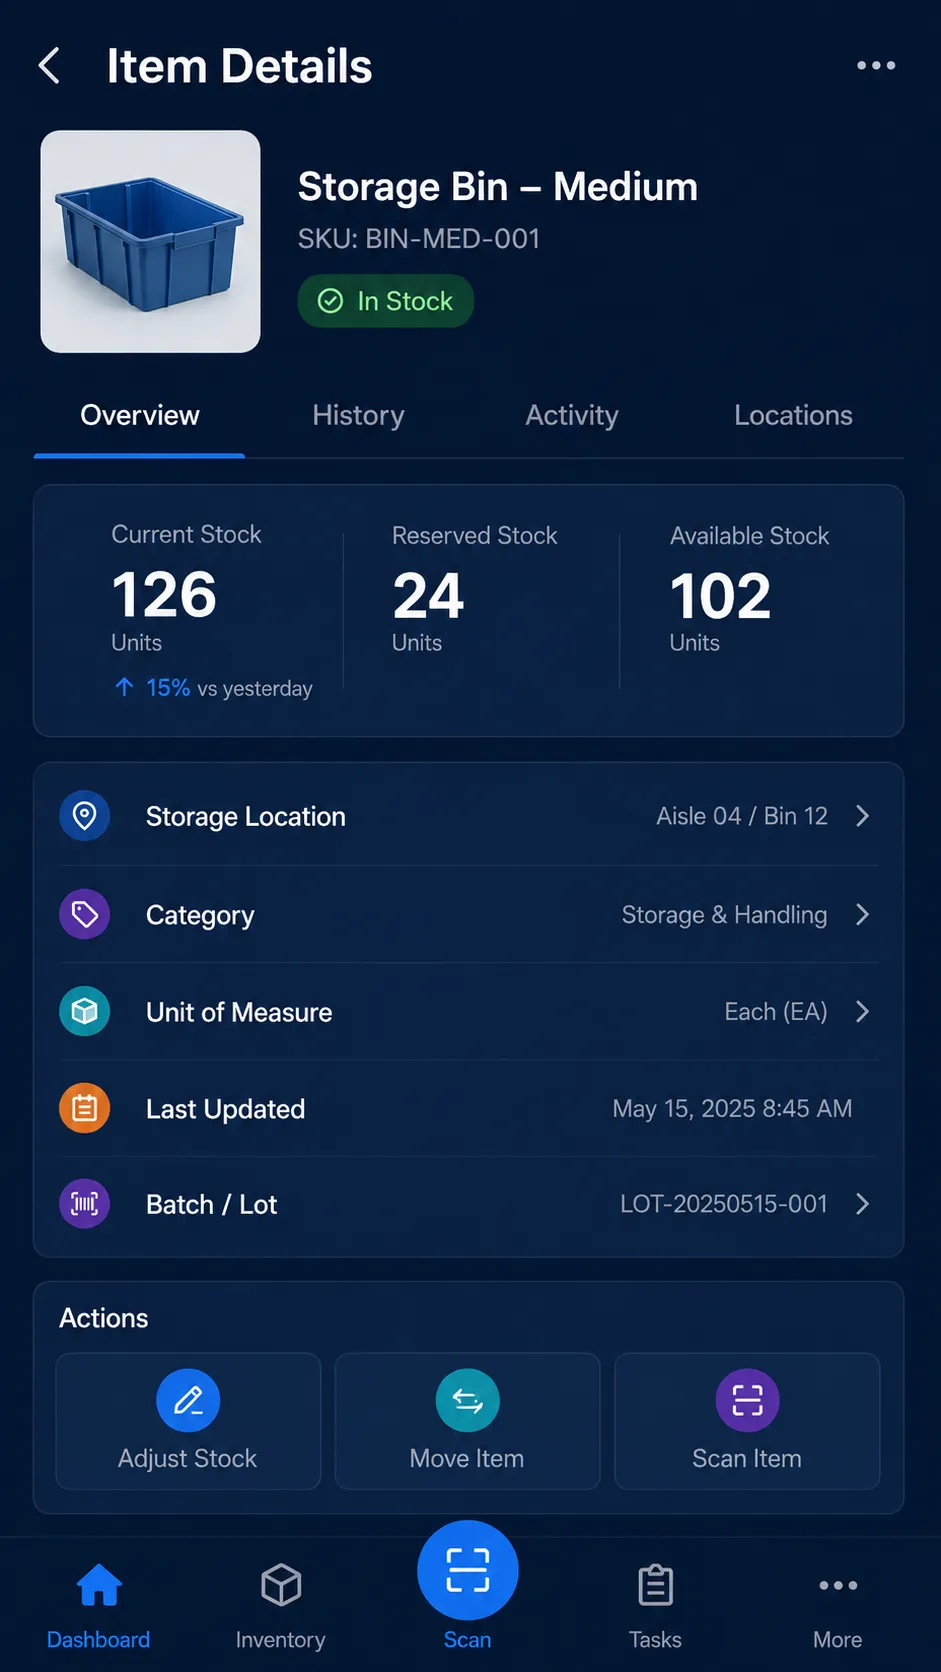The height and width of the screenshot is (1672, 941).
Task: Go back using the header arrow
Action: tap(49, 66)
